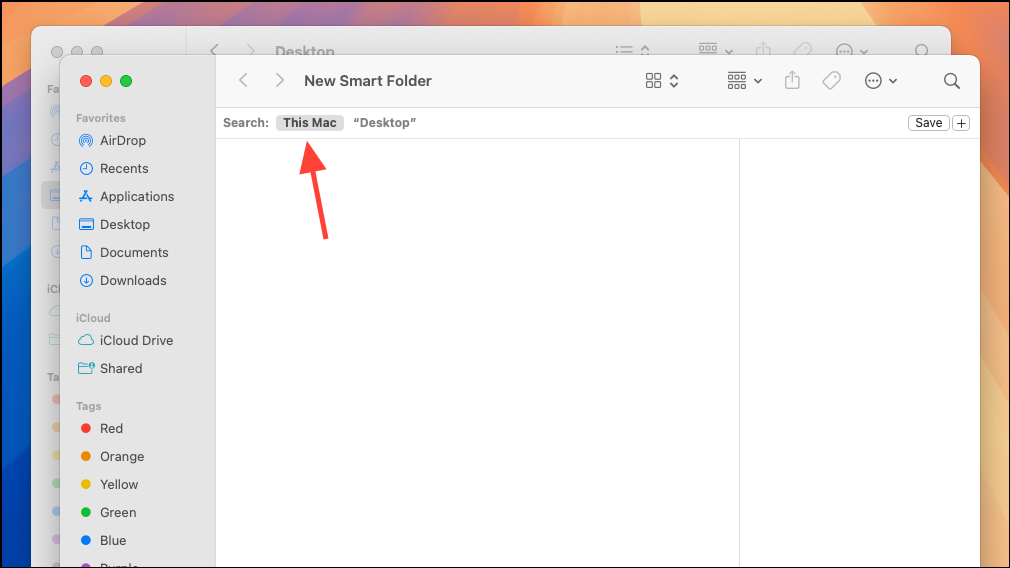Click the back arrow in background Desktop window
Image resolution: width=1010 pixels, height=568 pixels.
coord(214,50)
